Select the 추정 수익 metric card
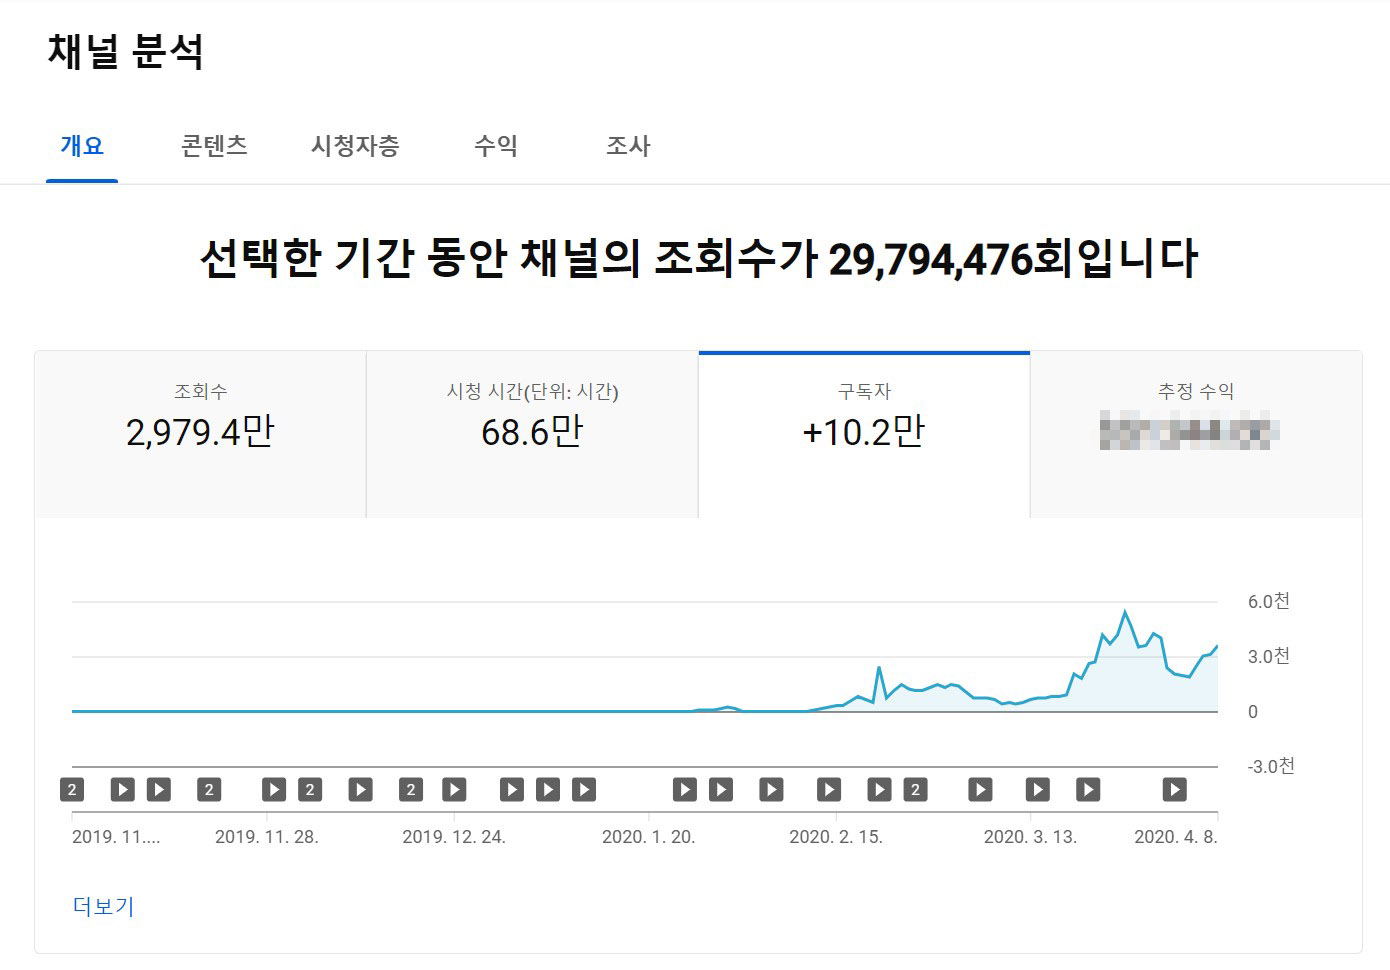 (1196, 434)
